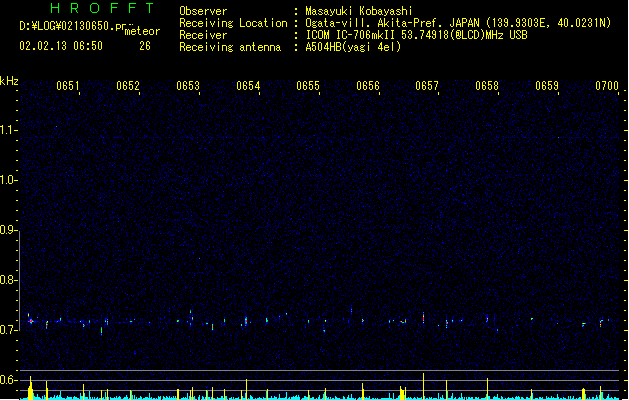Click the gray vertical frequency range bar at left axis
This screenshot has width=629, height=400.
click(19, 281)
